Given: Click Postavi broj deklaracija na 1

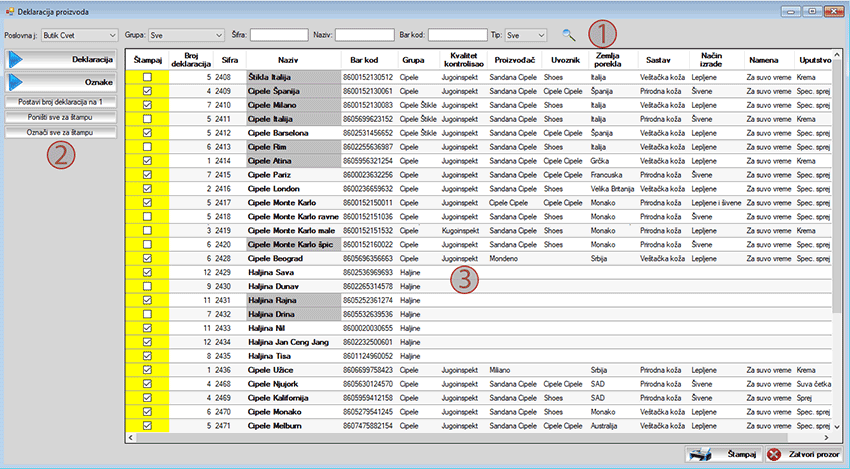Looking at the screenshot, I should [60, 102].
